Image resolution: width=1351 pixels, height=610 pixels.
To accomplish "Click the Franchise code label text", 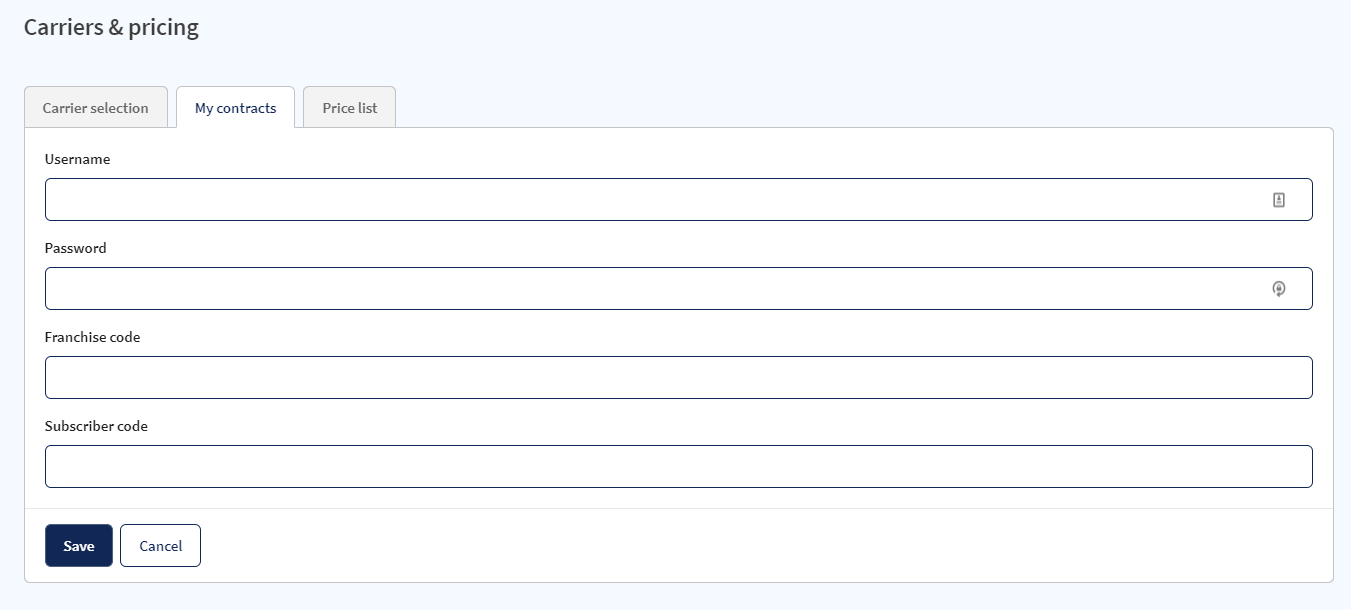I will [x=92, y=337].
